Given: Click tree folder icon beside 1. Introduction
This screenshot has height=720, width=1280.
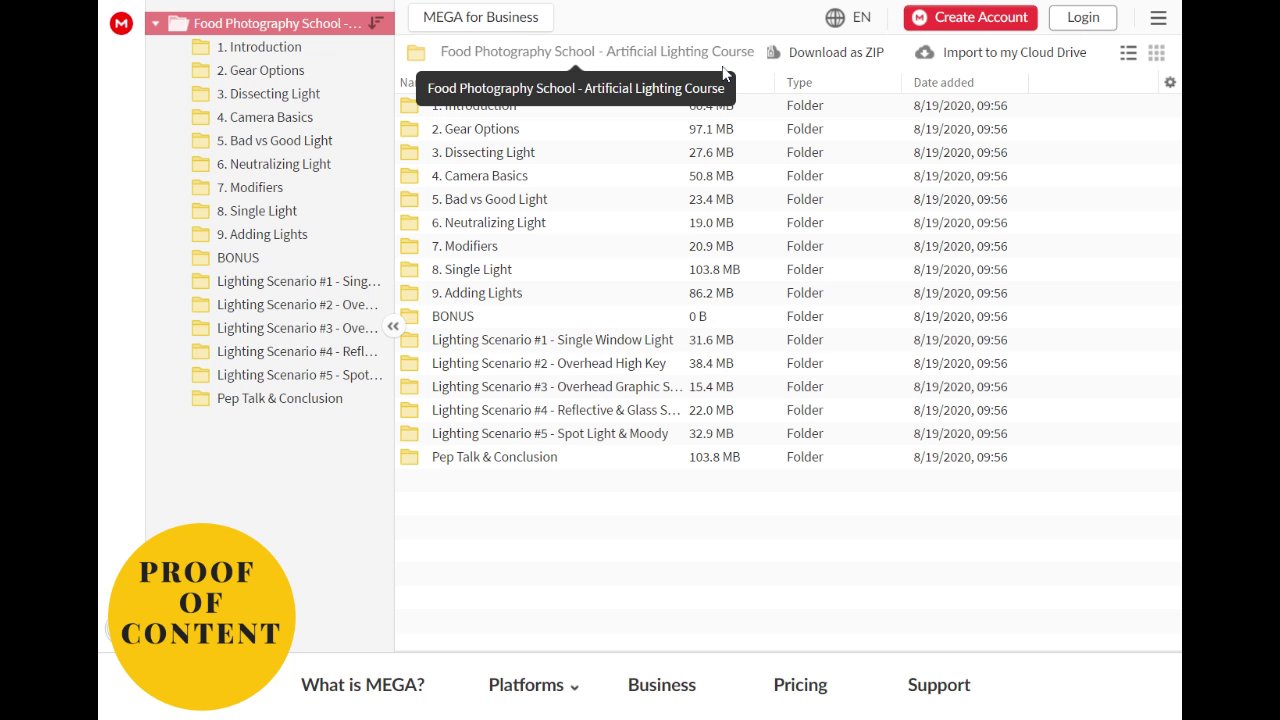Looking at the screenshot, I should click(200, 47).
